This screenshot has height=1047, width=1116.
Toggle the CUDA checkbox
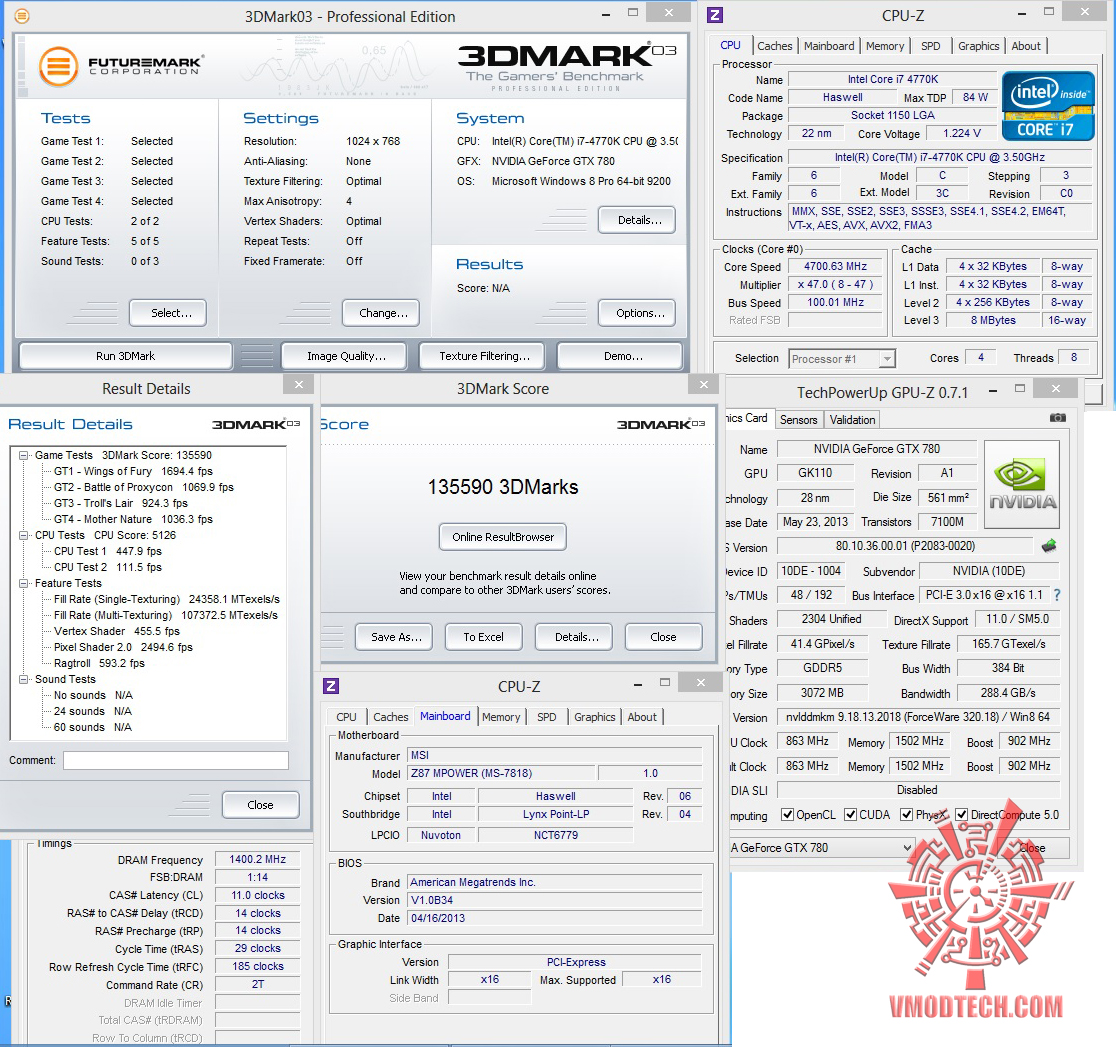coord(851,814)
